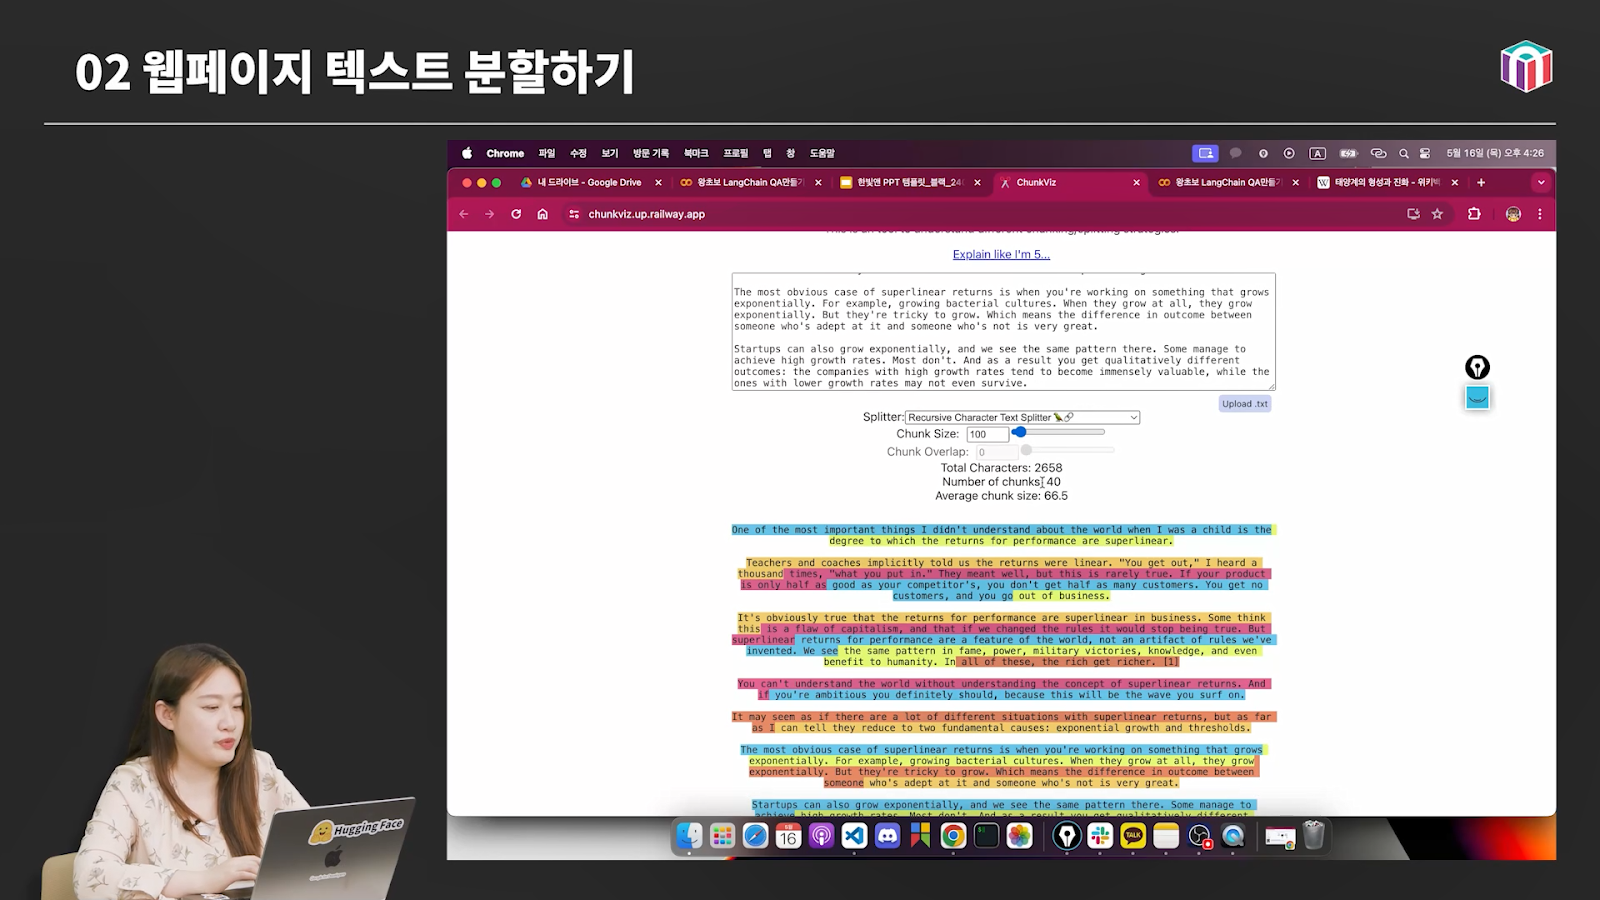The width and height of the screenshot is (1600, 900).
Task: Open Control Center in the menu bar
Action: (1425, 153)
